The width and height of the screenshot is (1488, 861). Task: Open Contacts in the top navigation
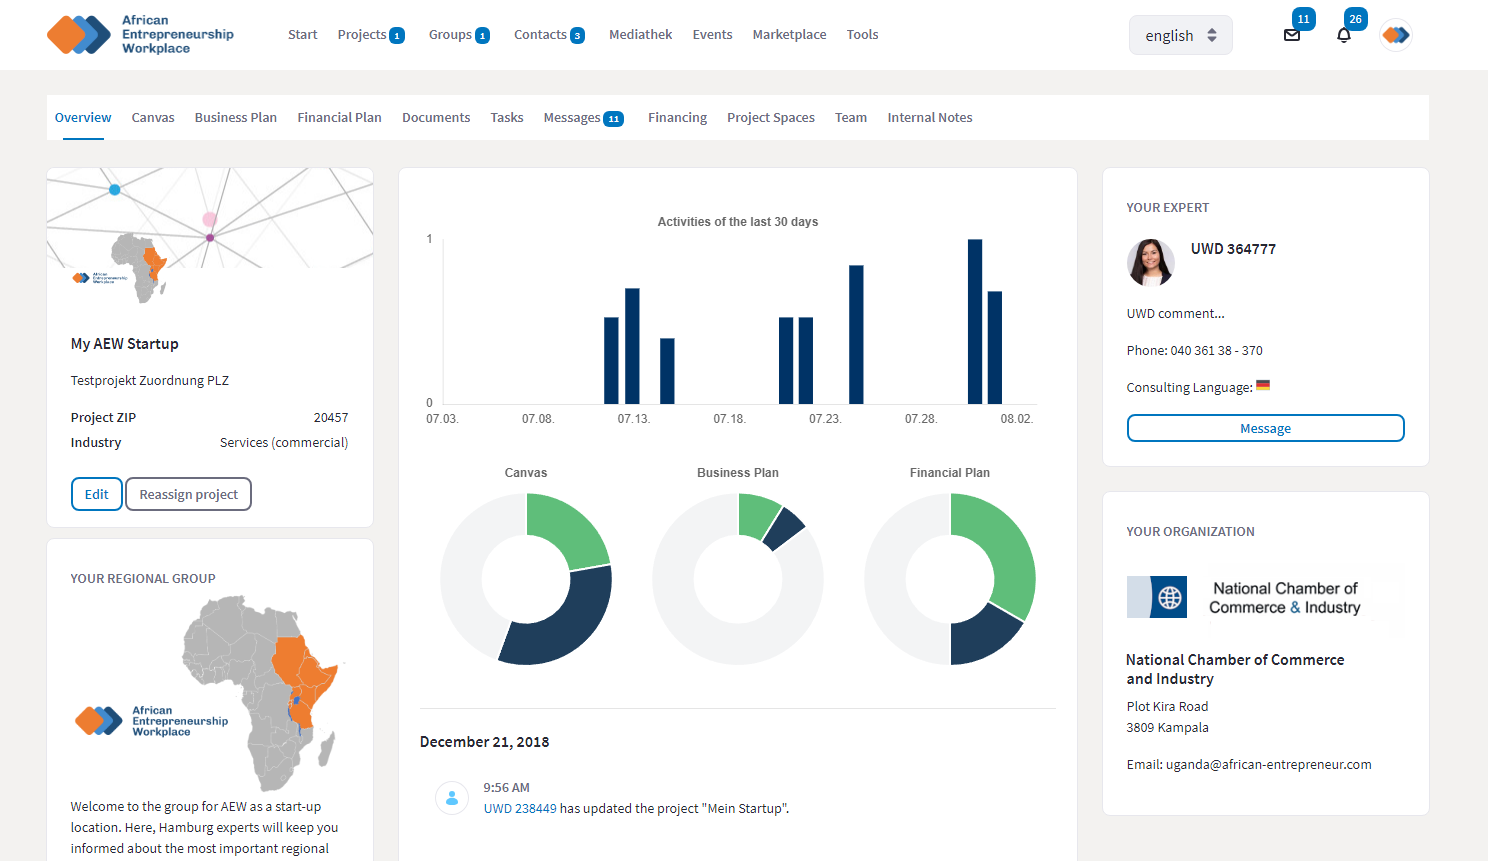tap(540, 35)
